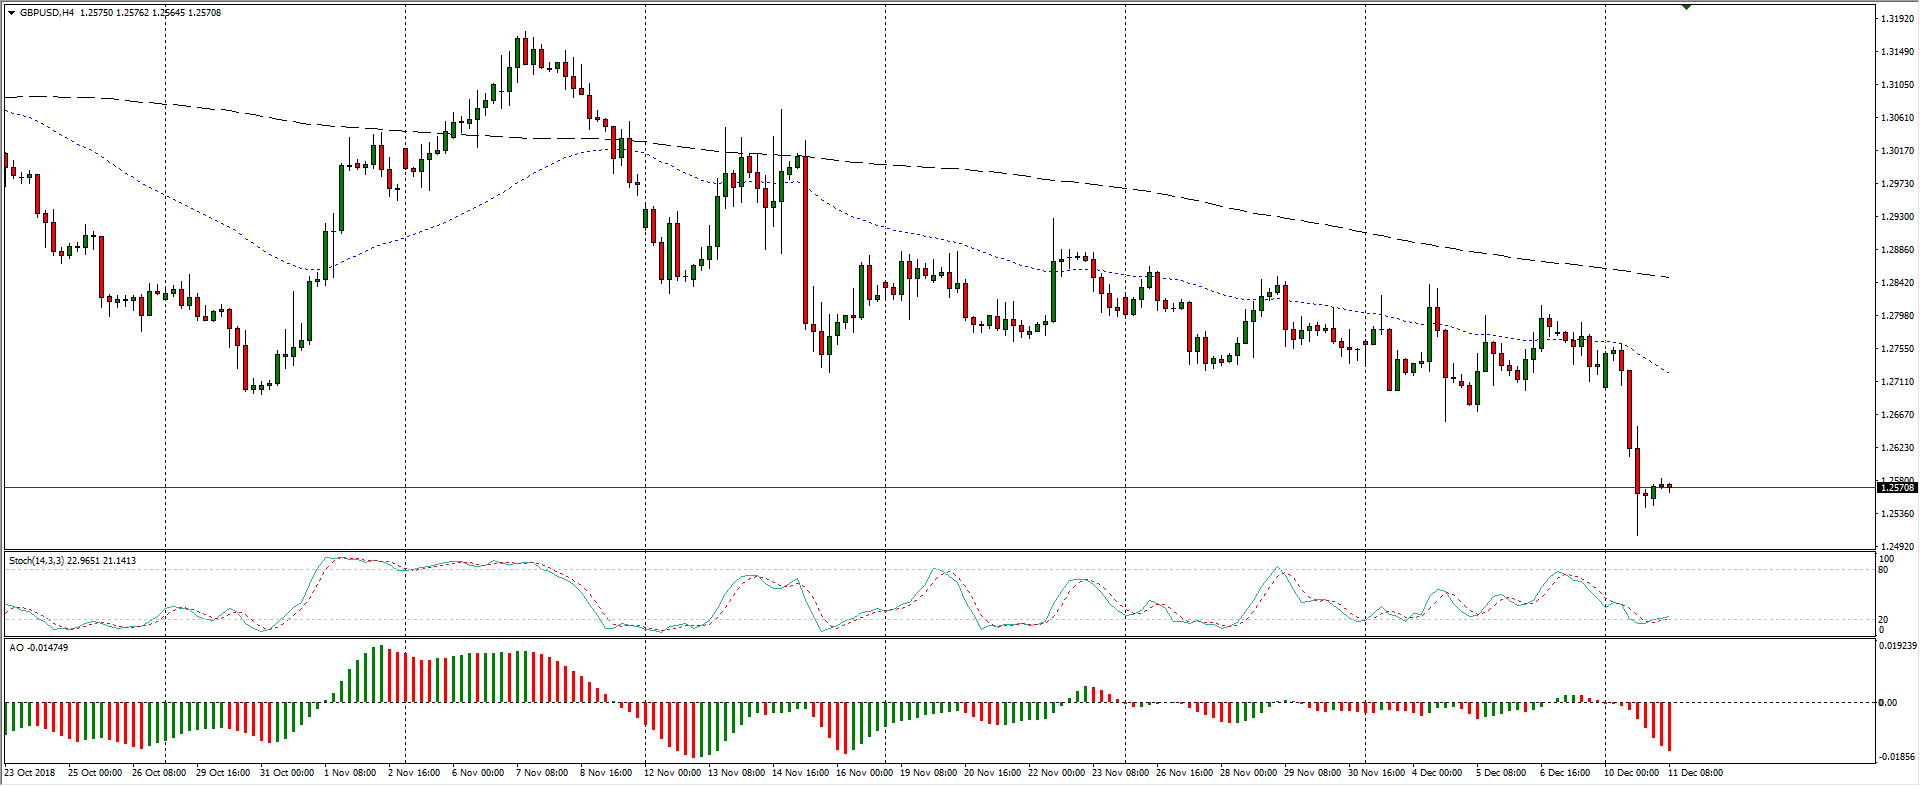Viewport: 1920px width, 786px height.
Task: Click the GBPUSD,H4 chart title text
Action: (x=47, y=13)
